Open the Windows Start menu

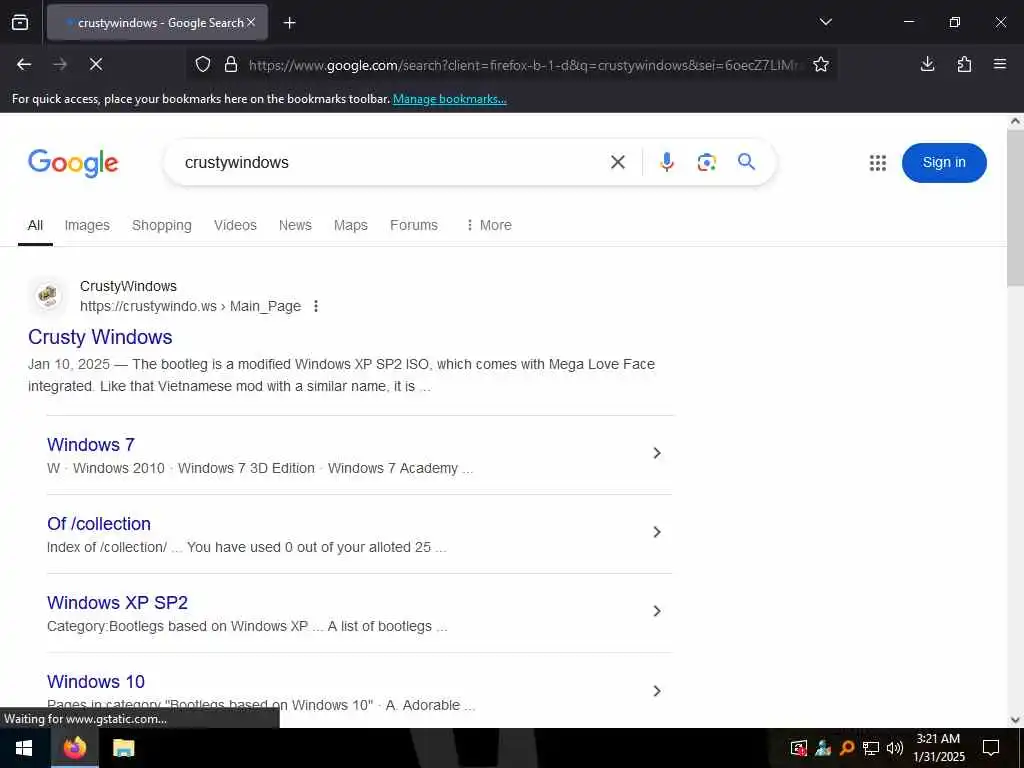pos(24,748)
